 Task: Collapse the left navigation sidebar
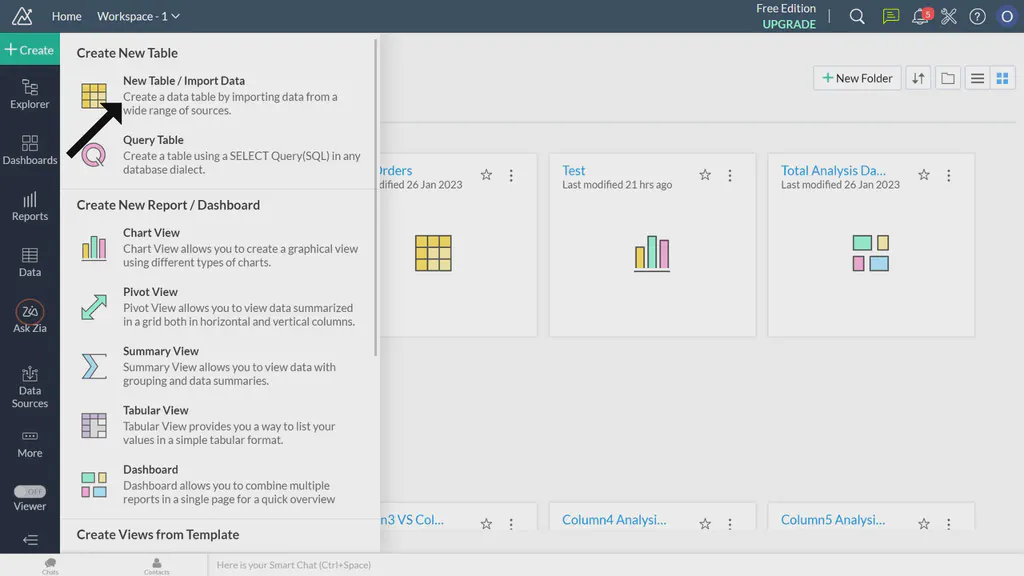(29, 540)
